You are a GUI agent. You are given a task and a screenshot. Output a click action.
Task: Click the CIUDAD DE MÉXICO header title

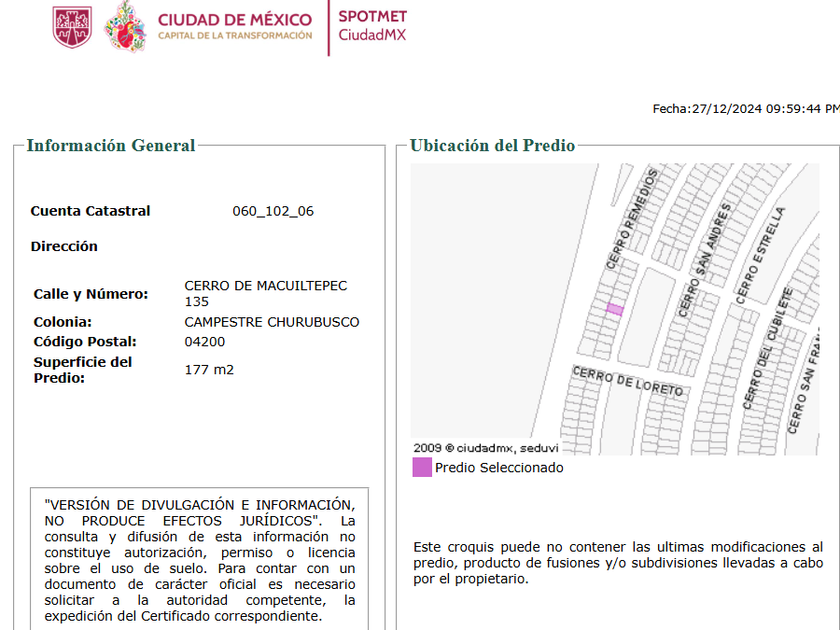click(x=235, y=20)
